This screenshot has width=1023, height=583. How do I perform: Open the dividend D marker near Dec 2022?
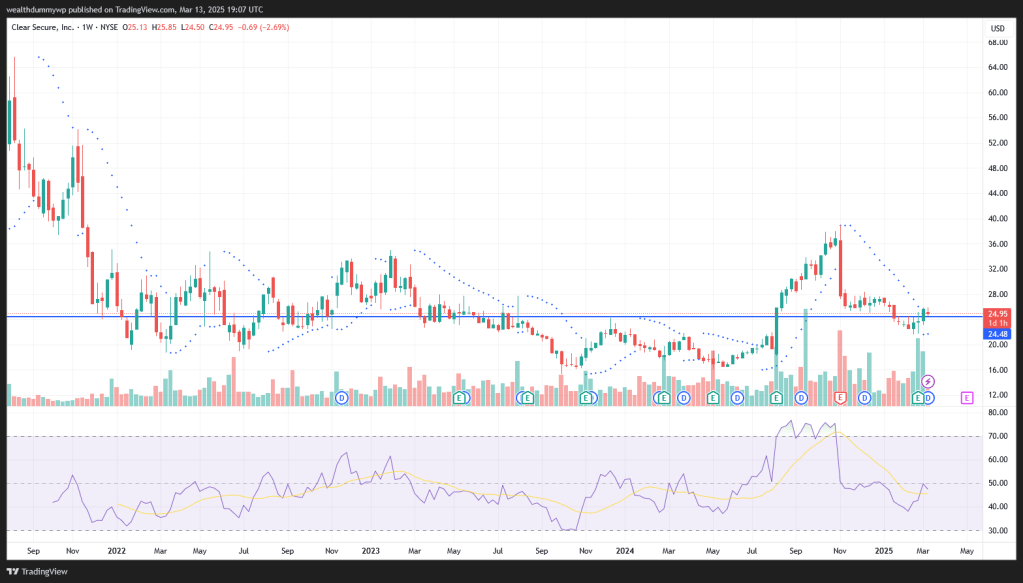[342, 398]
